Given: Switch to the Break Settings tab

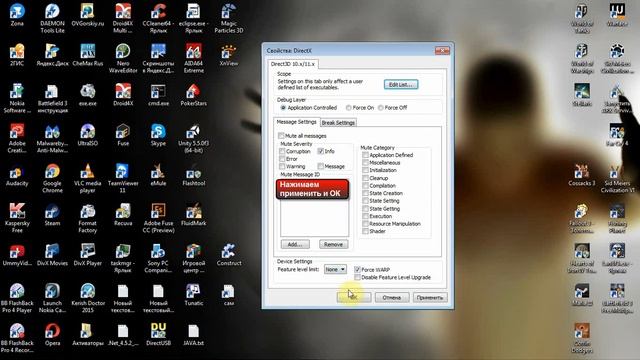Looking at the screenshot, I should 338,122.
